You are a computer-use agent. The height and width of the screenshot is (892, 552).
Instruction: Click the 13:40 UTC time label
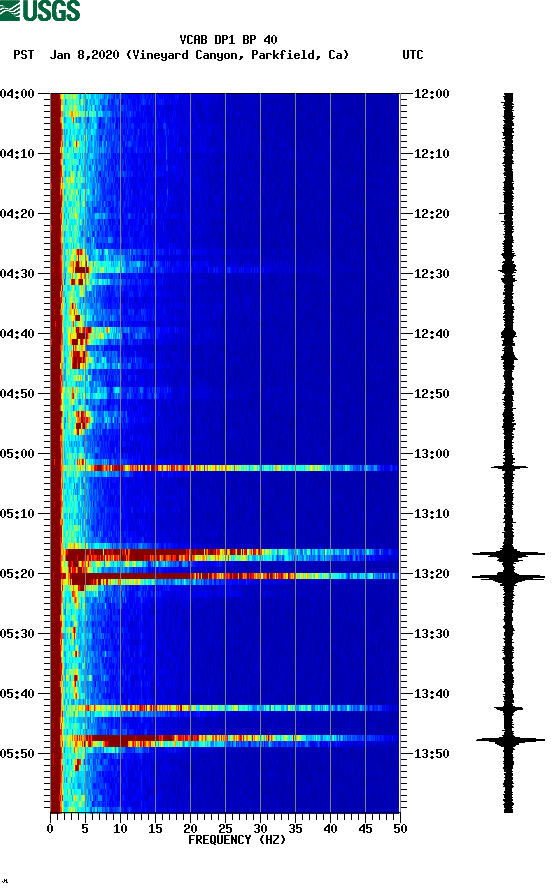432,694
